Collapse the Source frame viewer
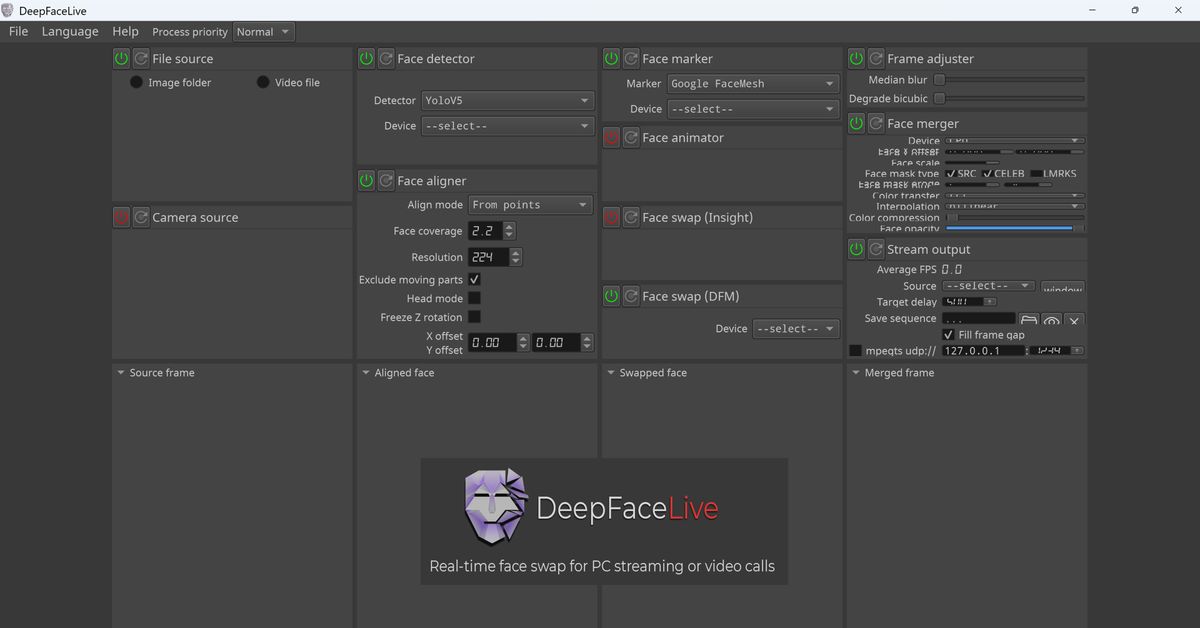The width and height of the screenshot is (1200, 628). tap(120, 373)
